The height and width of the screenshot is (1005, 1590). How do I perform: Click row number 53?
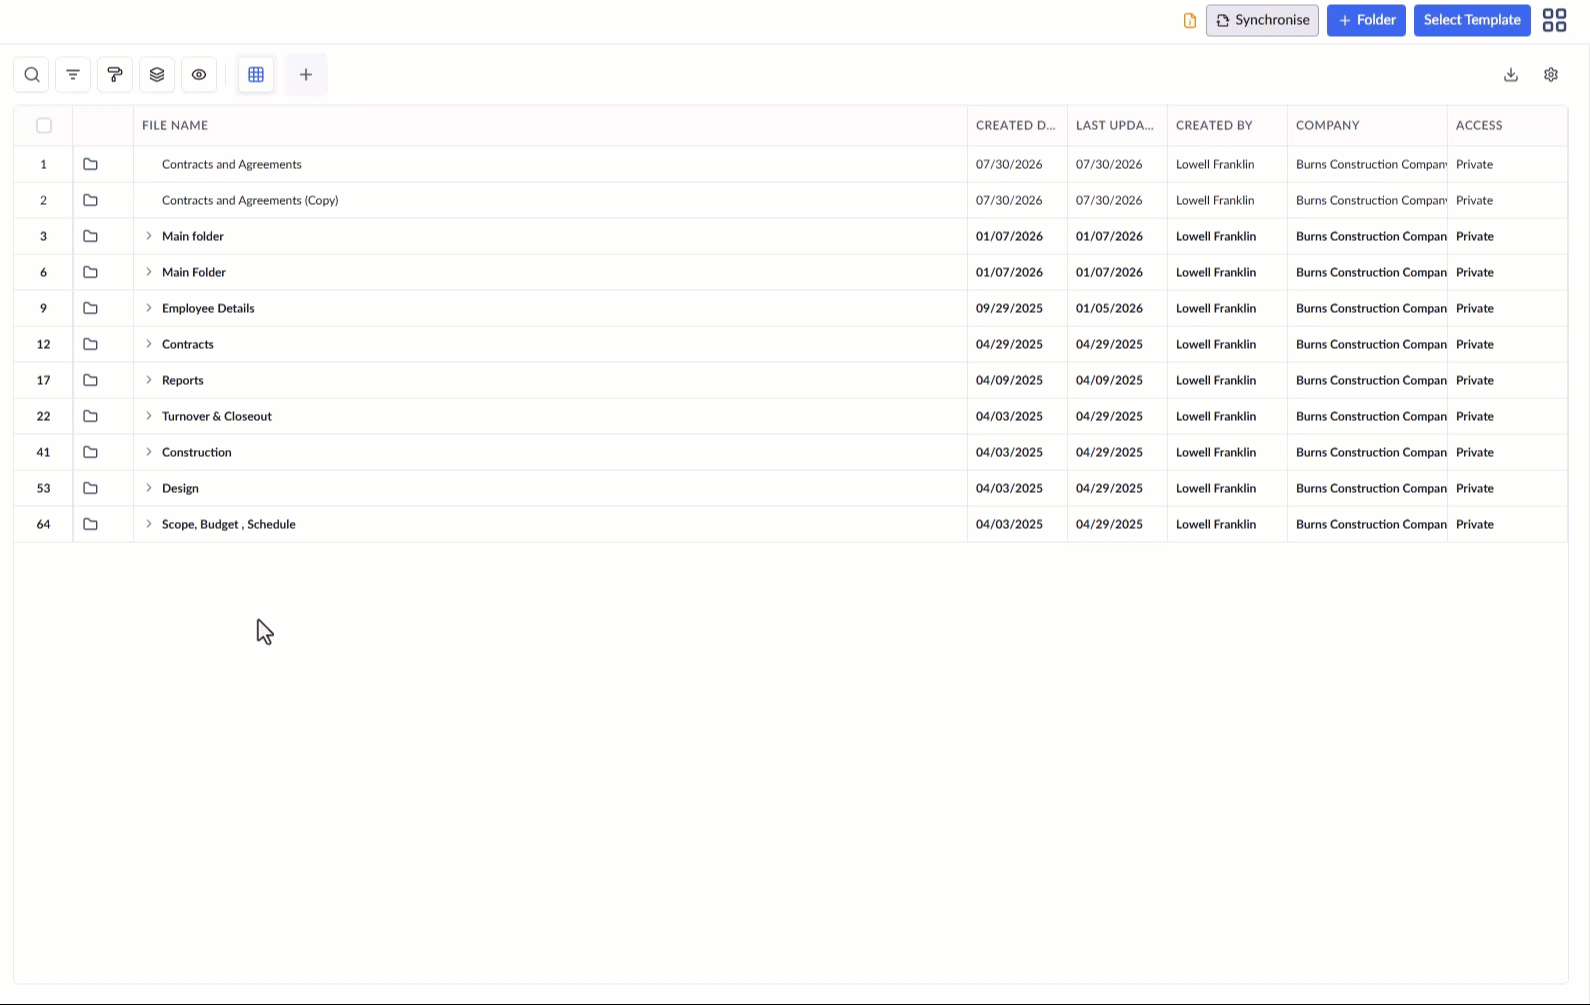pyautogui.click(x=43, y=488)
